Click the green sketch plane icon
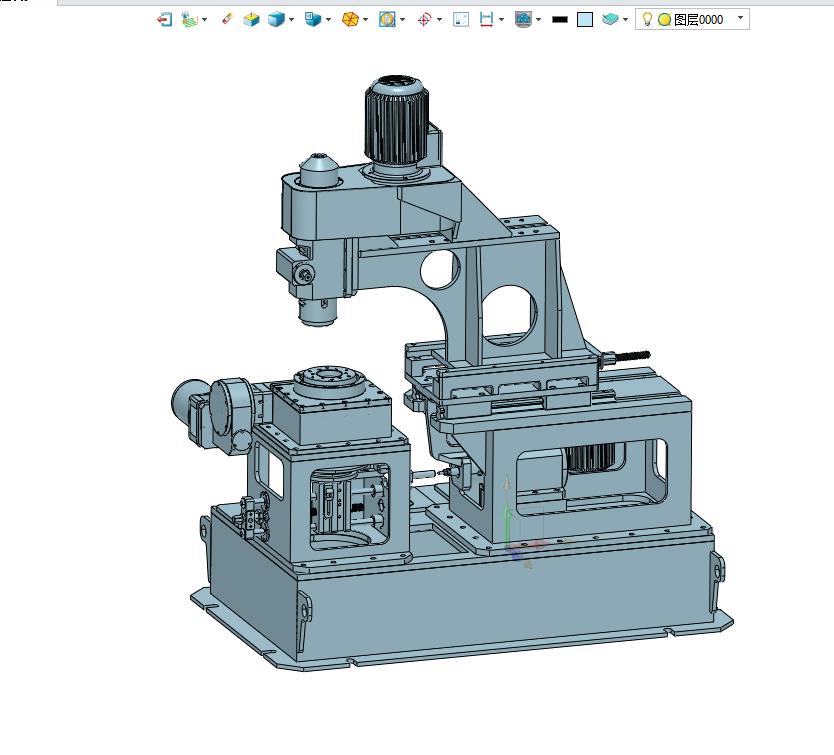The height and width of the screenshot is (755, 834). [x=189, y=20]
